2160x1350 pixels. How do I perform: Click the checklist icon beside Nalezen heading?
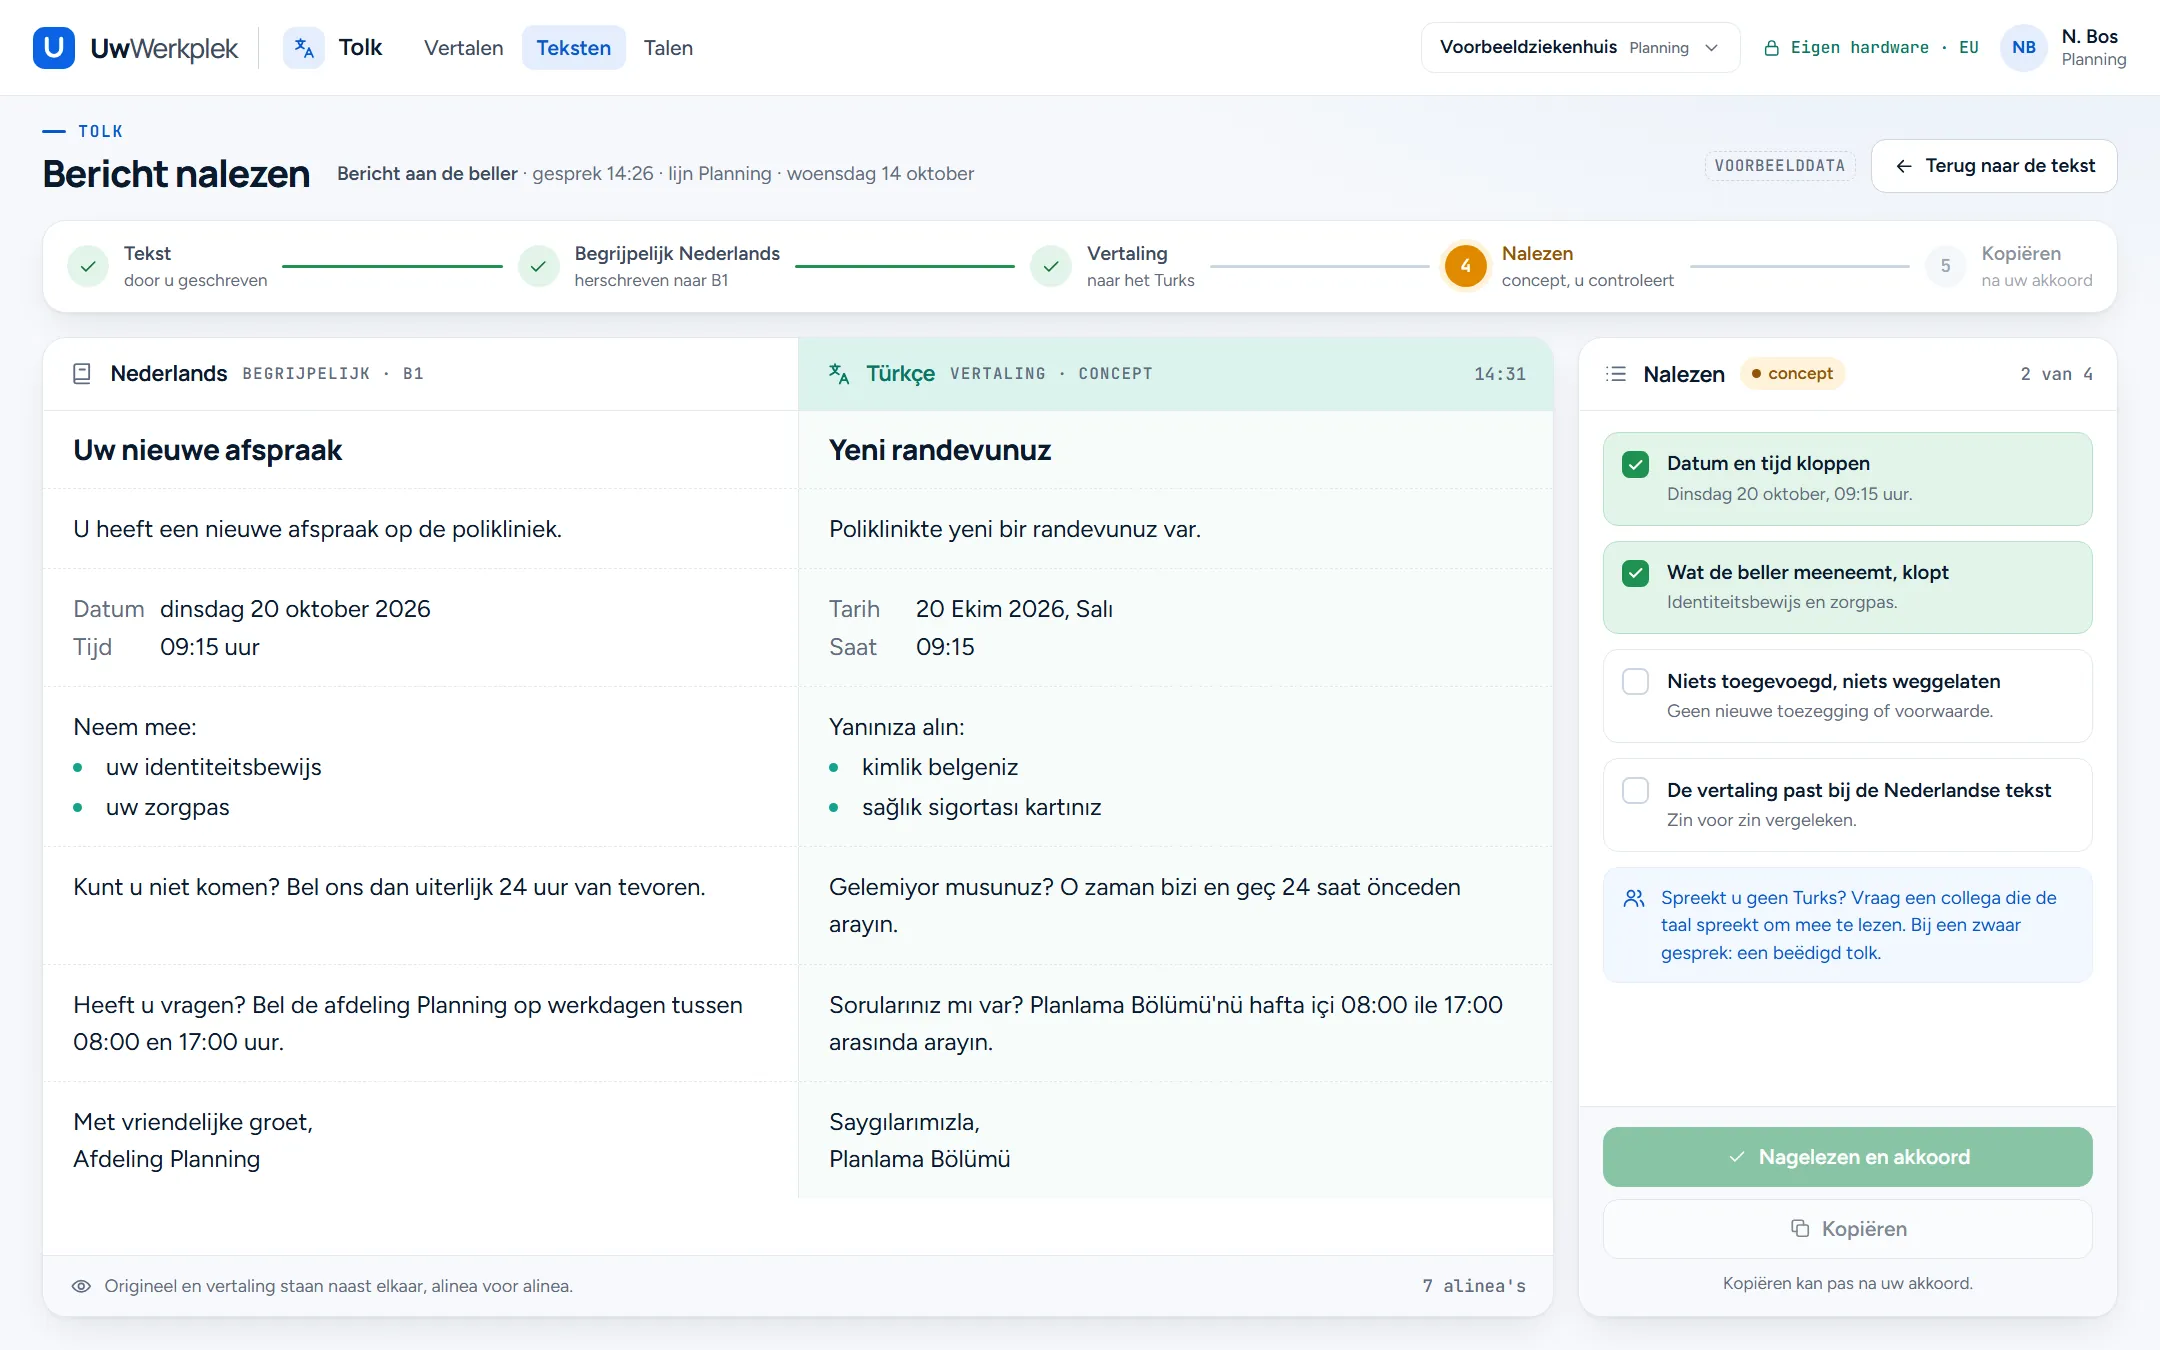pyautogui.click(x=1616, y=374)
